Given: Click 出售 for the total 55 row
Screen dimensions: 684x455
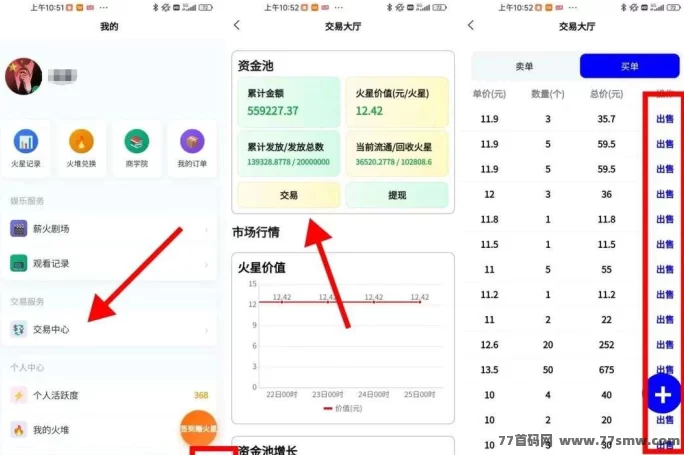Looking at the screenshot, I should coord(665,270).
